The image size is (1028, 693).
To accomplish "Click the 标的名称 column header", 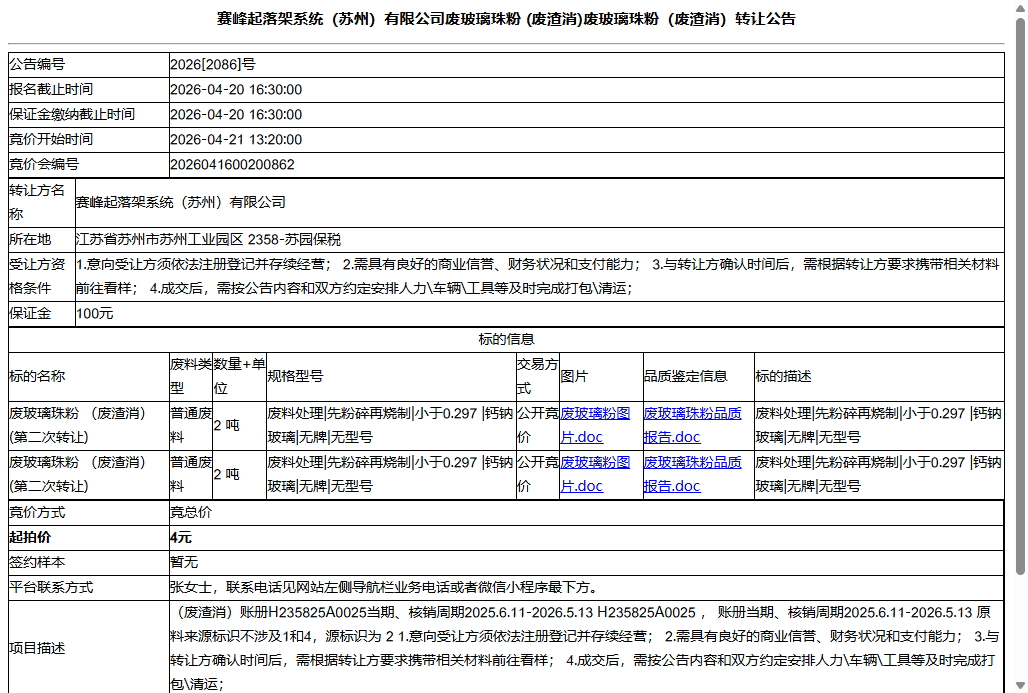I will click(x=37, y=376).
